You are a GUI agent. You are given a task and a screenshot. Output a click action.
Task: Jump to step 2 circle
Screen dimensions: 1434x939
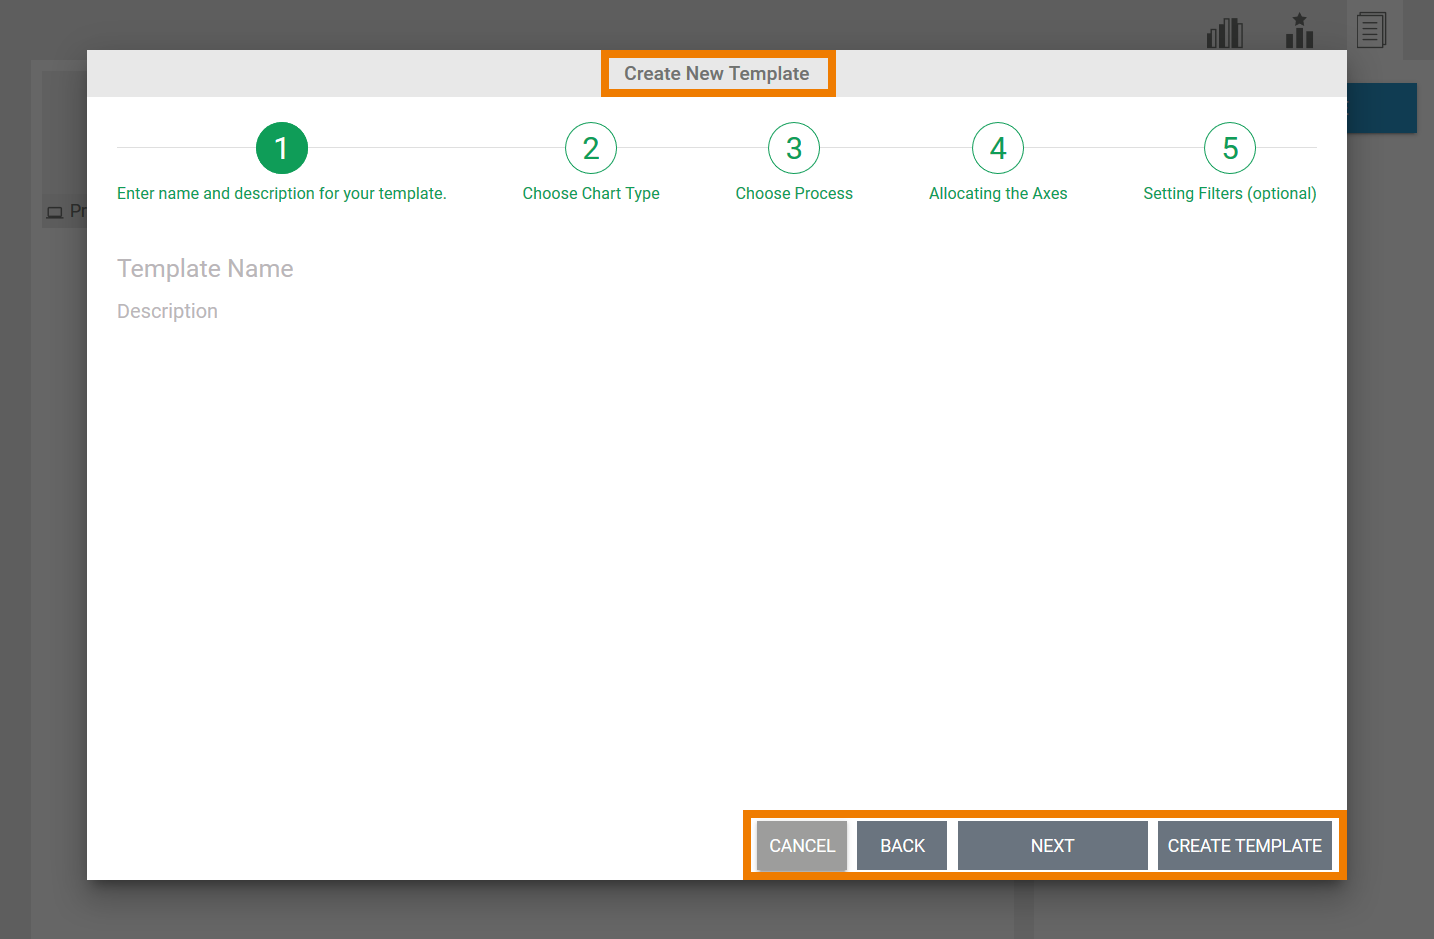(x=591, y=148)
